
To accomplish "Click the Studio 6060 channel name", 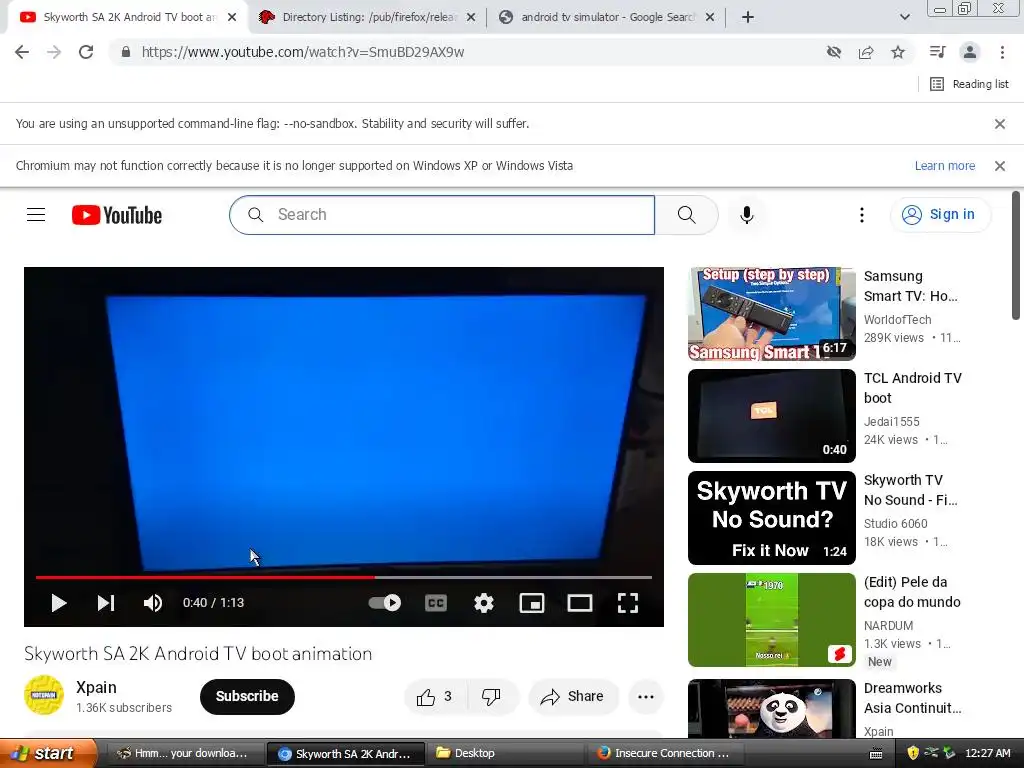I will pyautogui.click(x=895, y=524).
